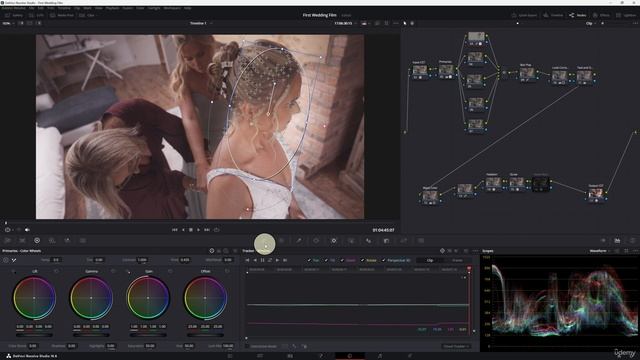Open the Tracker panel options menu
The width and height of the screenshot is (640, 360).
click(x=475, y=251)
